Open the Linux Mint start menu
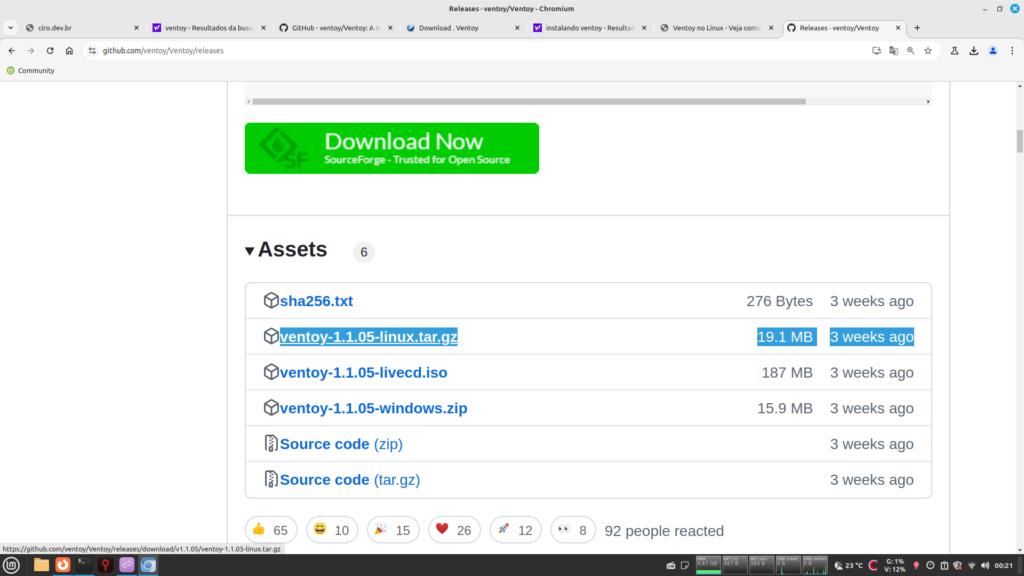Image resolution: width=1024 pixels, height=576 pixels. 12,565
